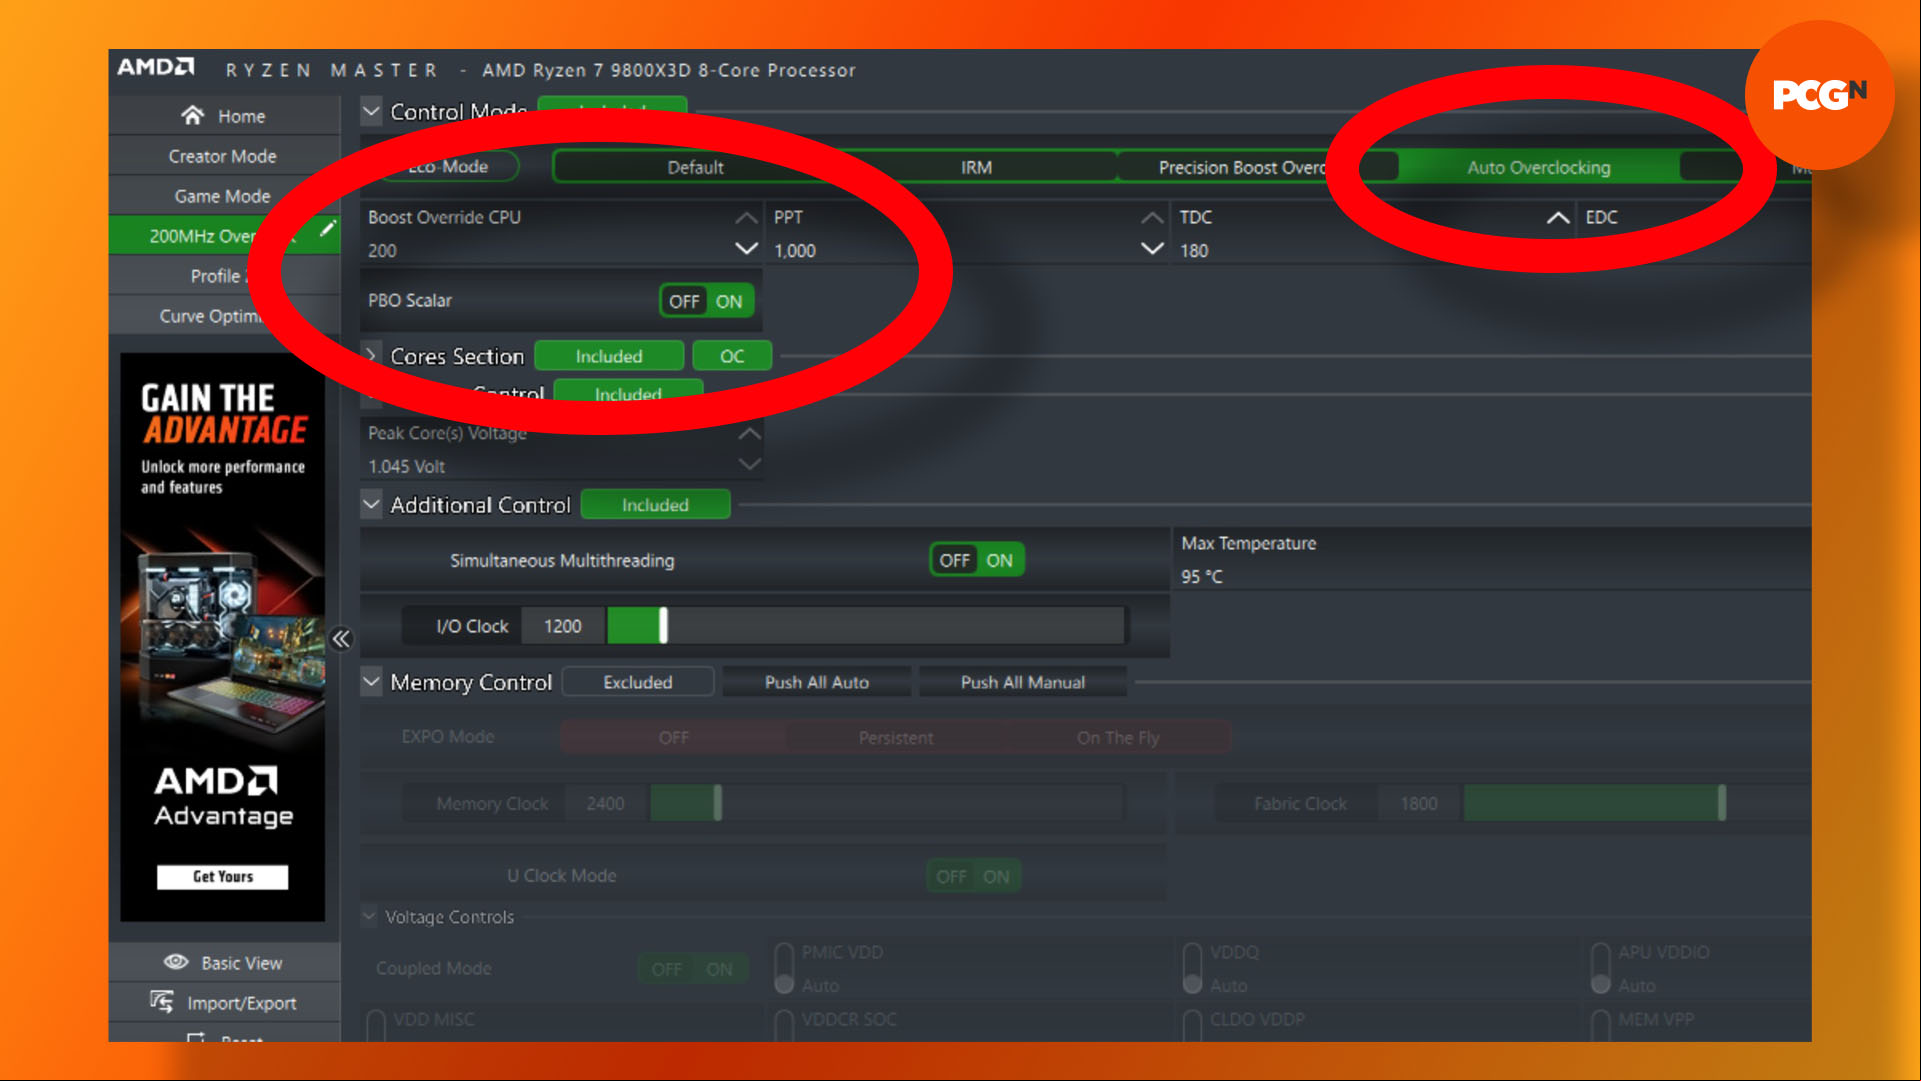The height and width of the screenshot is (1081, 1921).
Task: Toggle Coupled Mode switch
Action: [x=693, y=969]
